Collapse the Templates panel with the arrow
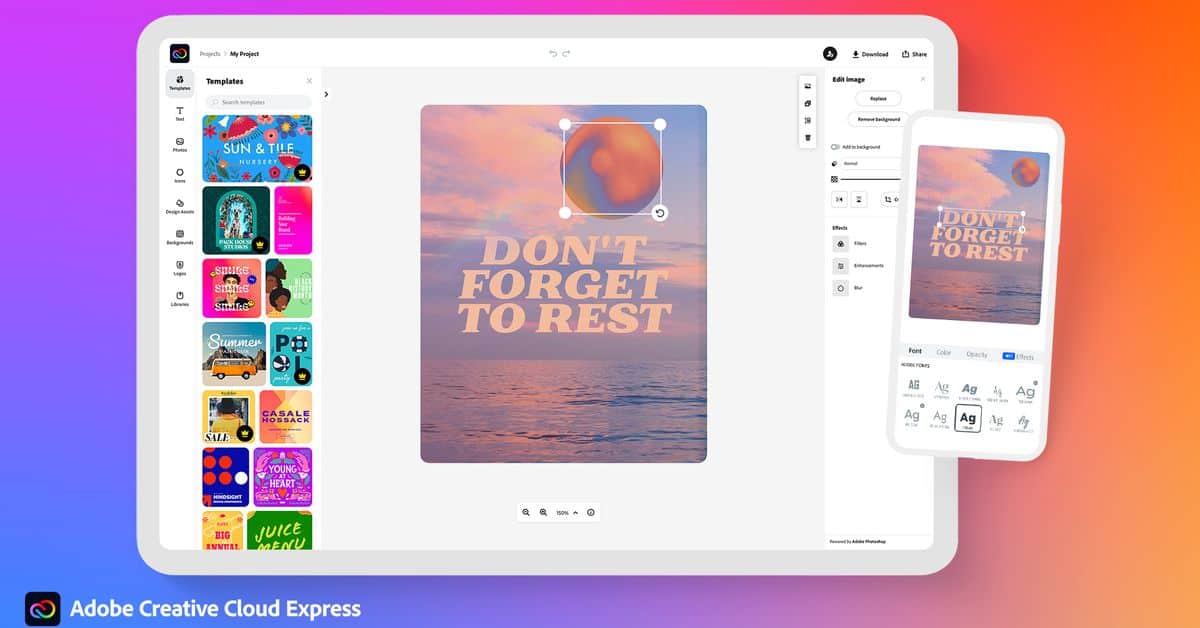The width and height of the screenshot is (1200, 628). (326, 93)
